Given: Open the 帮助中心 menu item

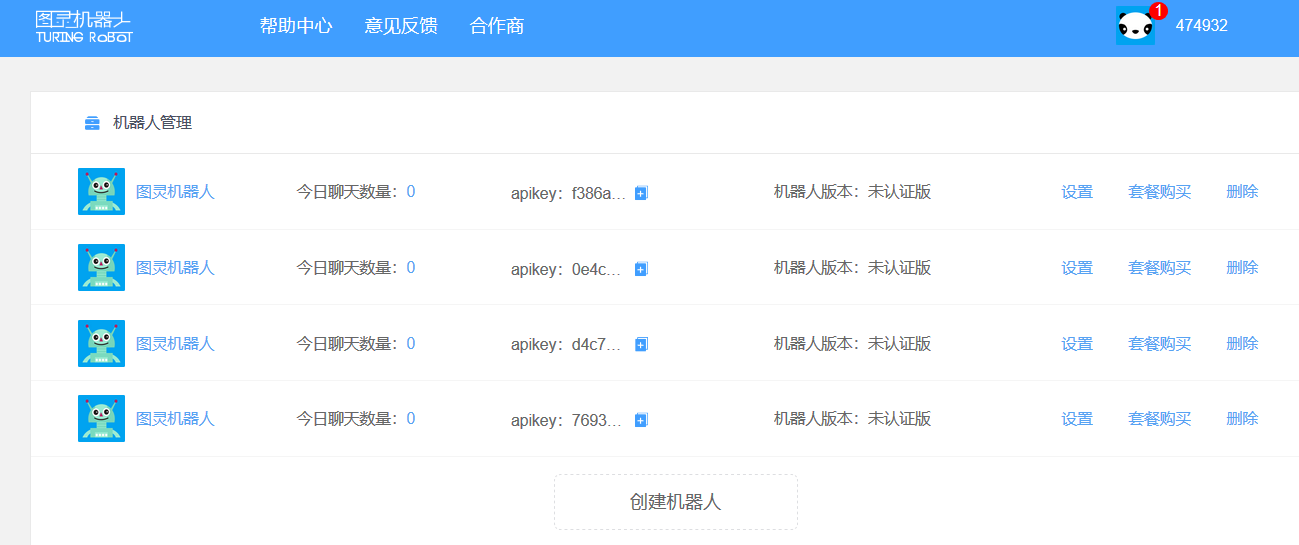Looking at the screenshot, I should coord(296,26).
